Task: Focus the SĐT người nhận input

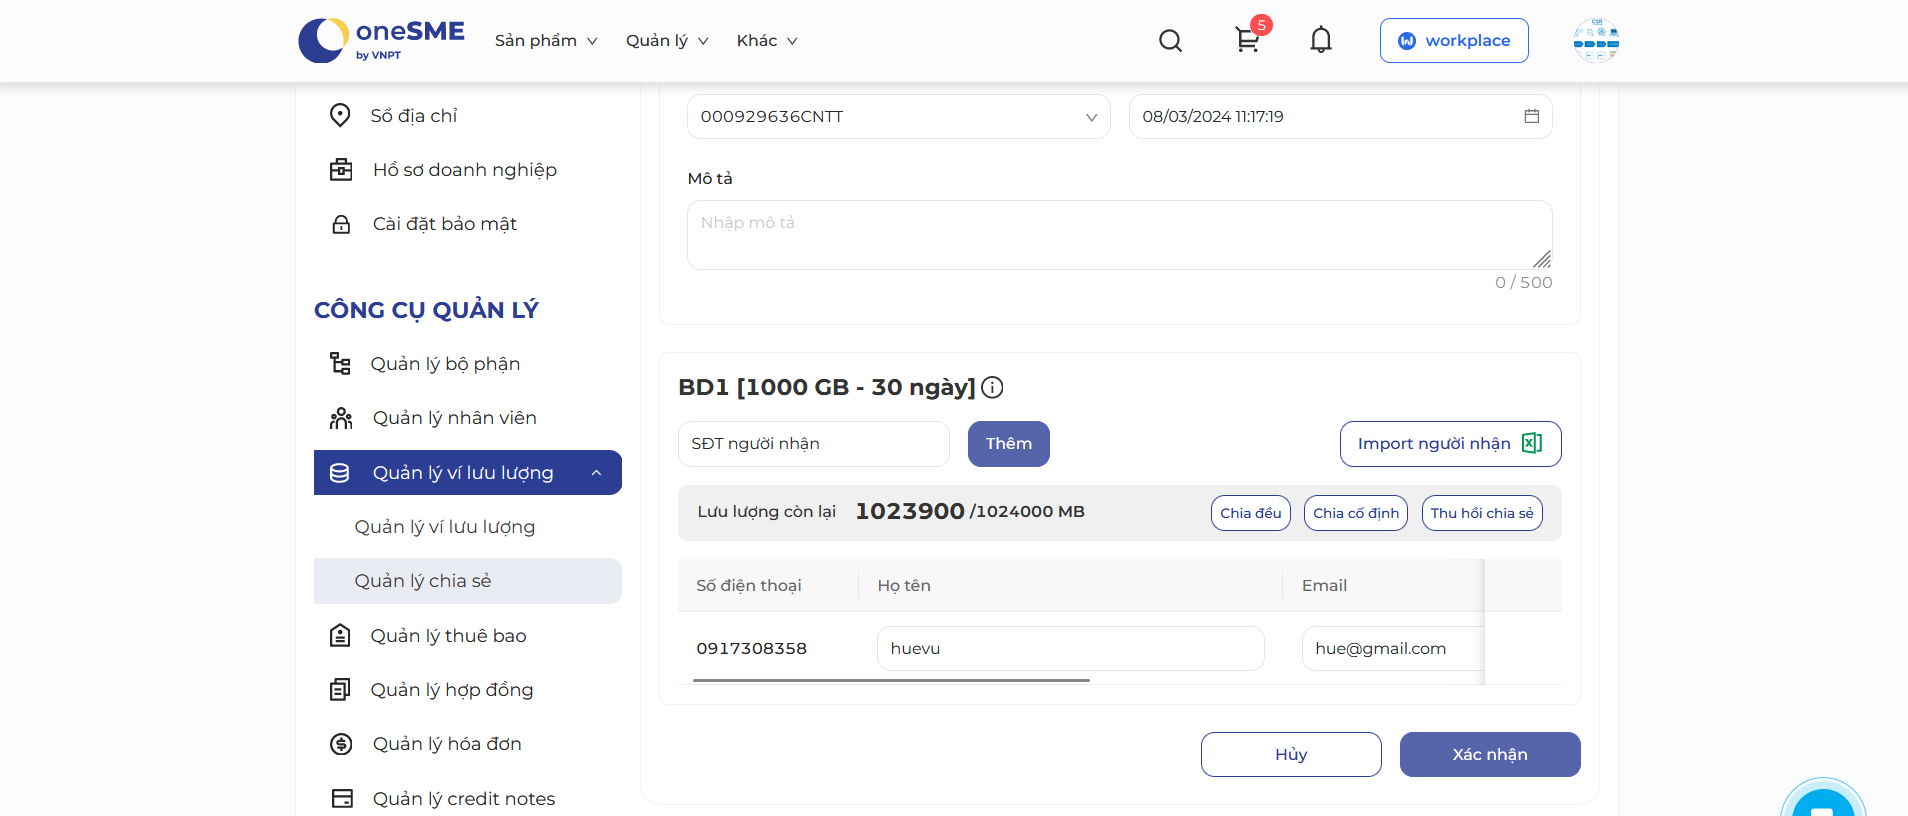Action: point(814,443)
